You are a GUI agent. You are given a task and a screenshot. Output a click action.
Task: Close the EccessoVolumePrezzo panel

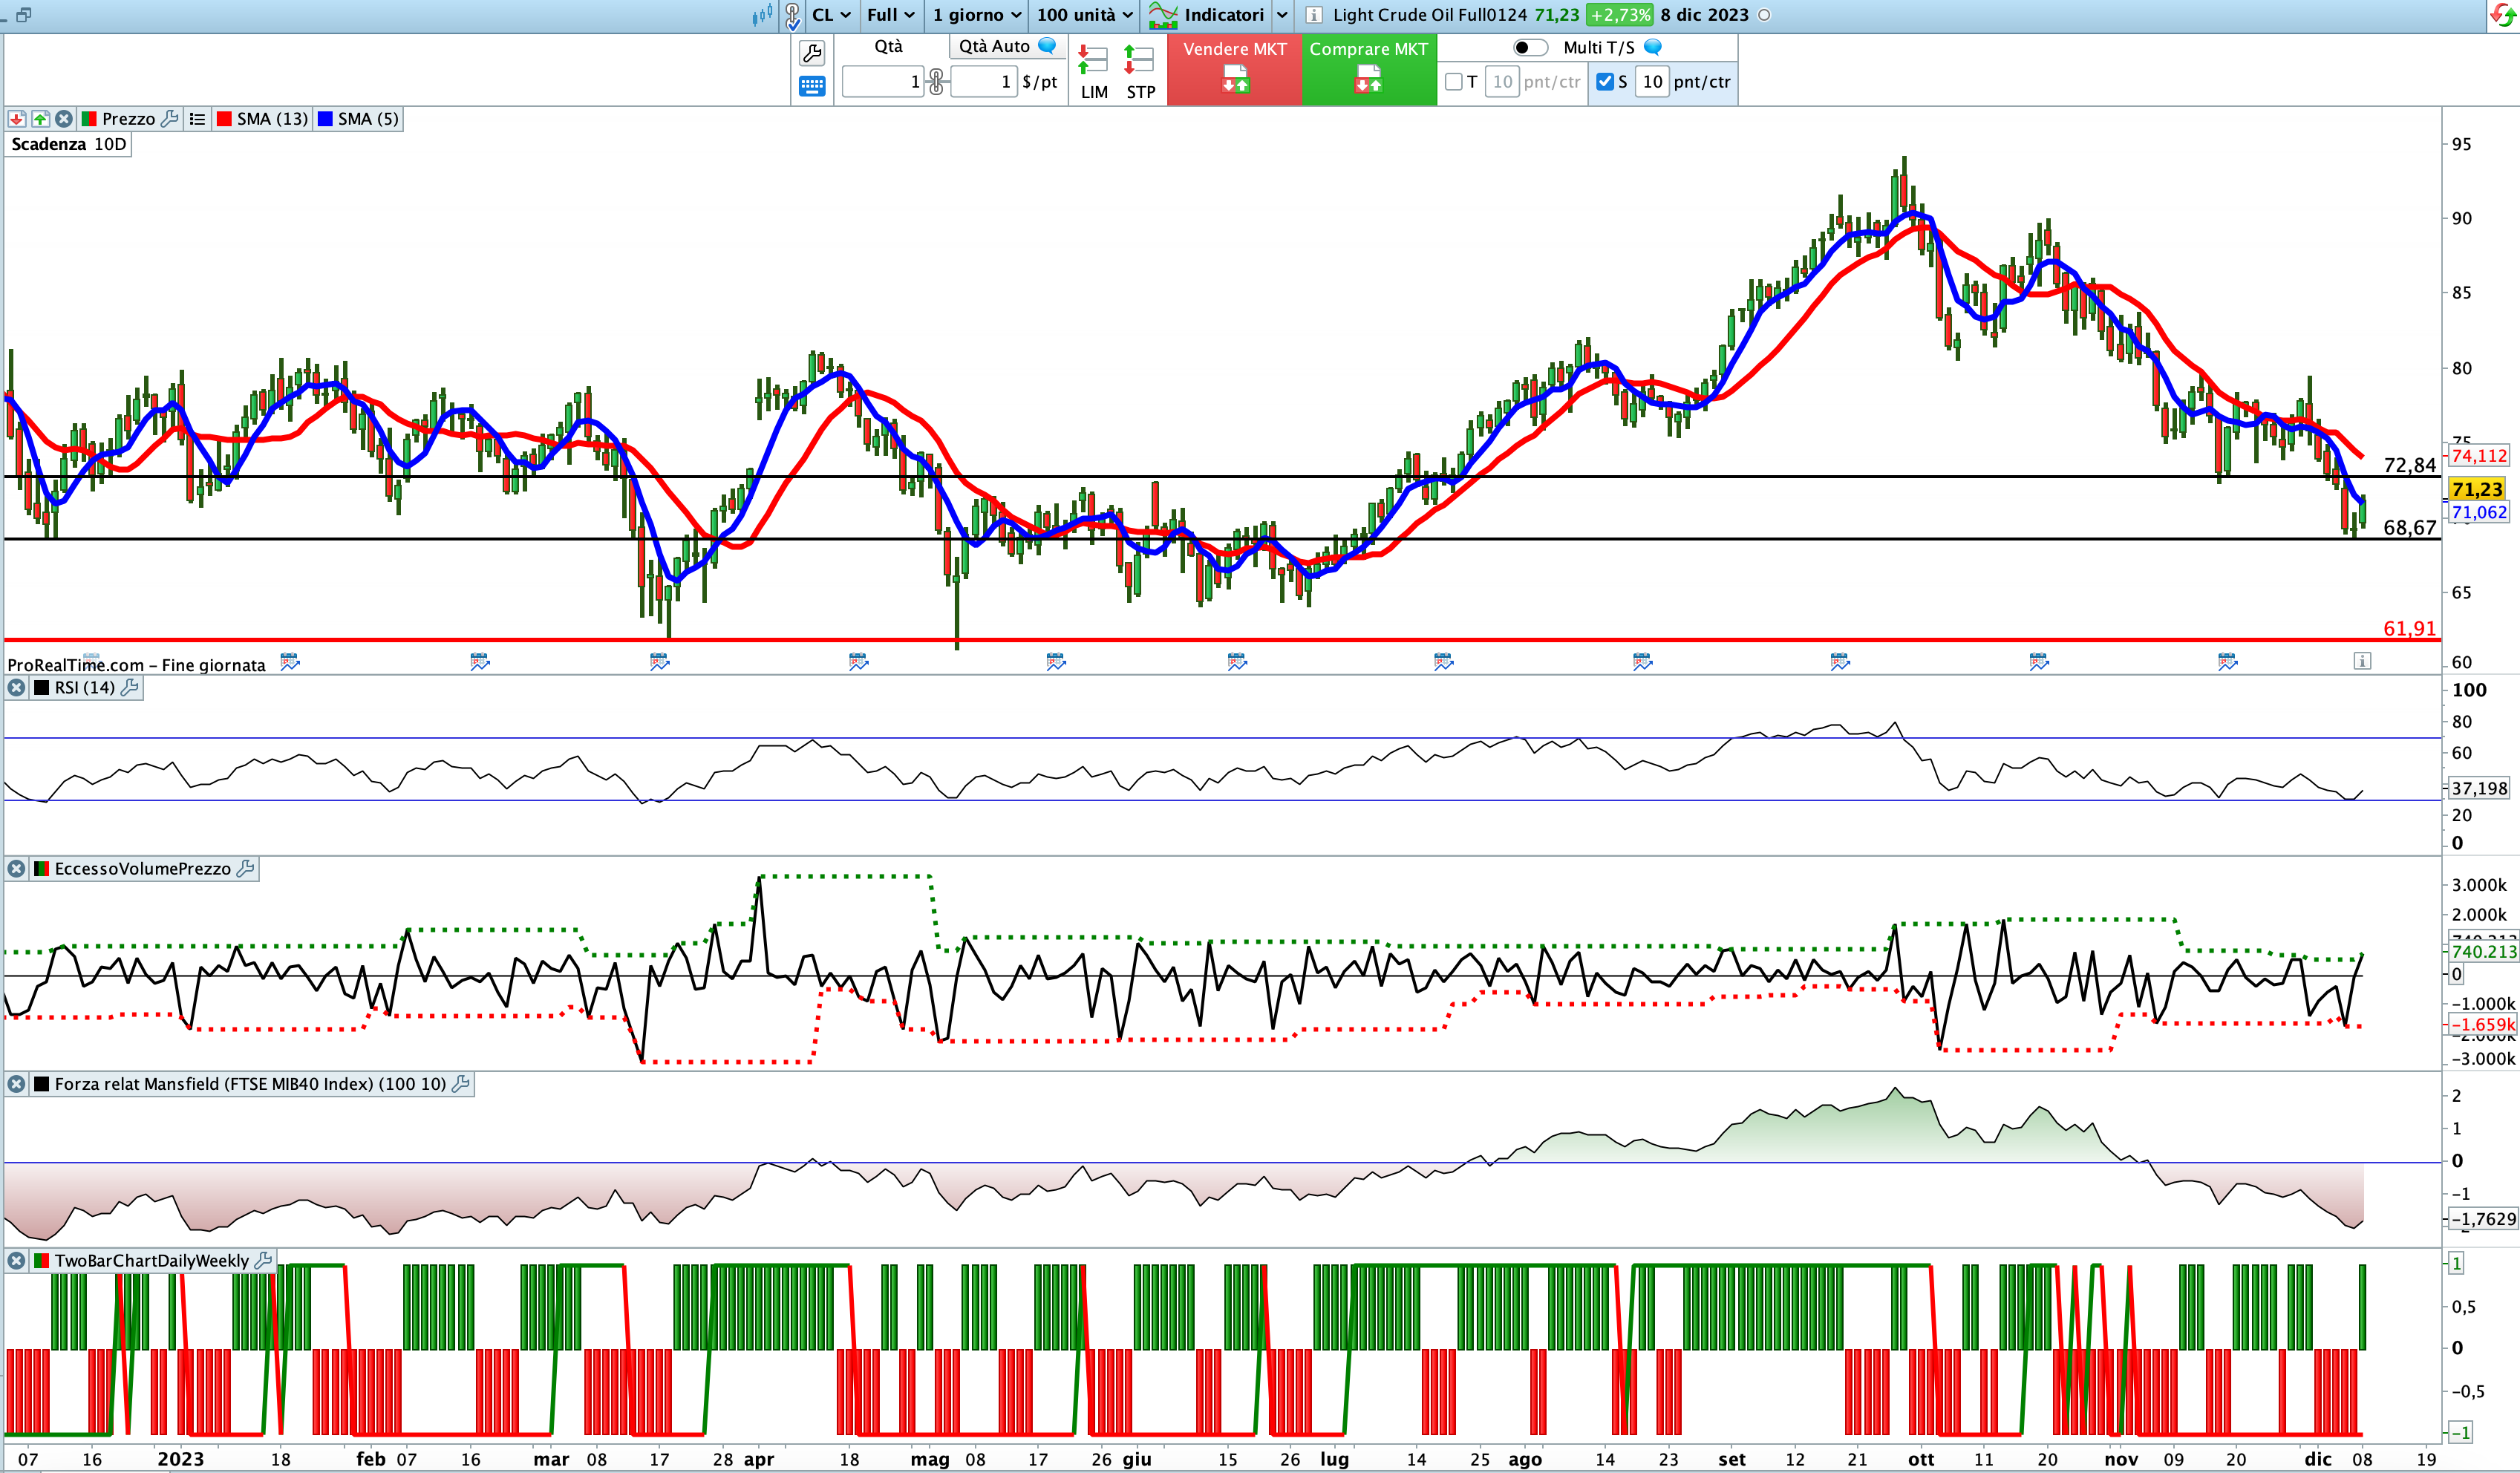(x=17, y=869)
